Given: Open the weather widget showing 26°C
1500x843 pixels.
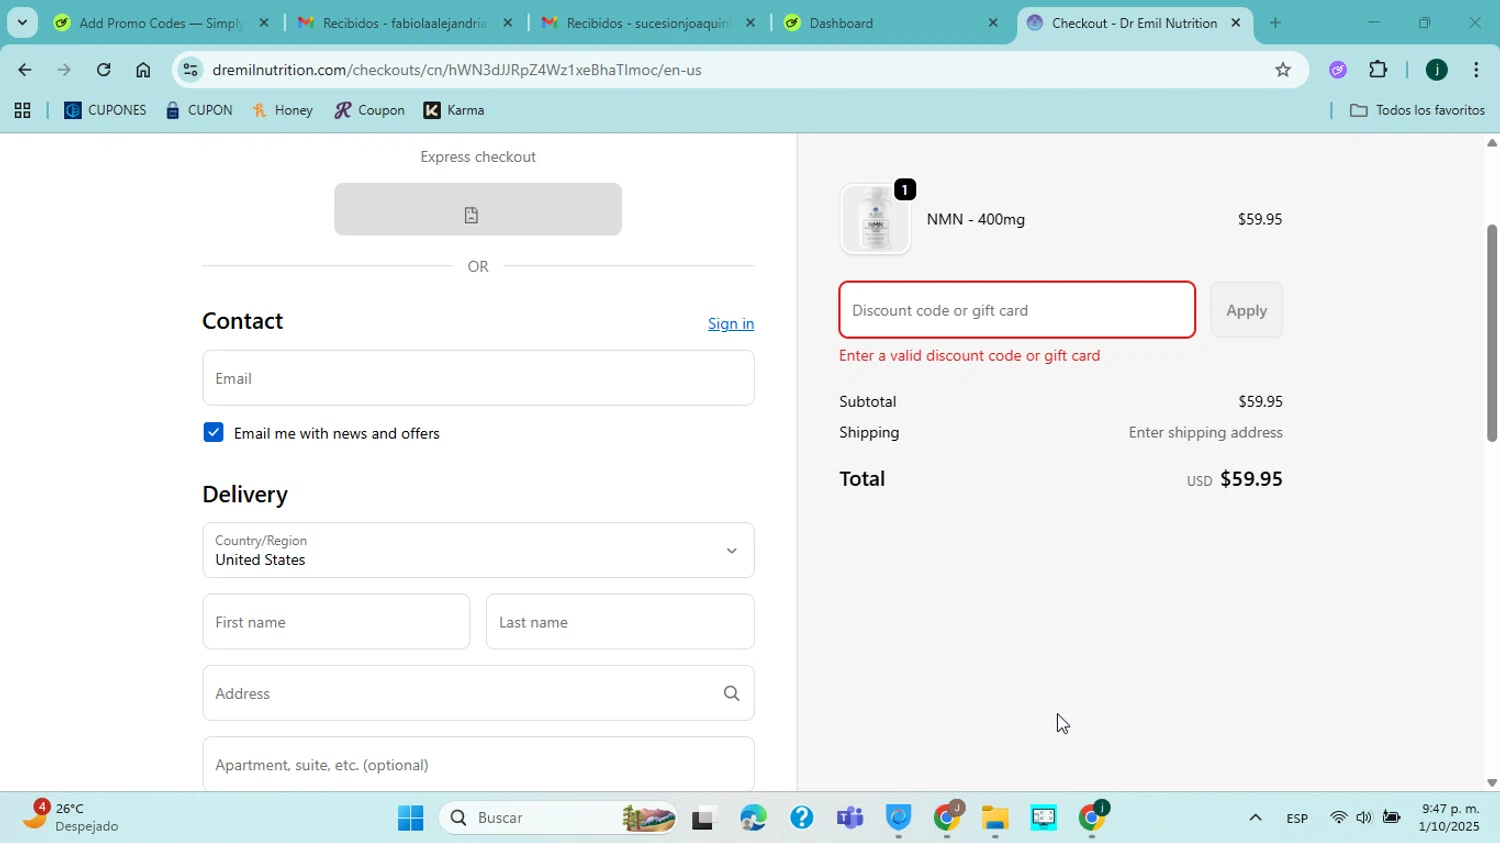Looking at the screenshot, I should pyautogui.click(x=72, y=817).
